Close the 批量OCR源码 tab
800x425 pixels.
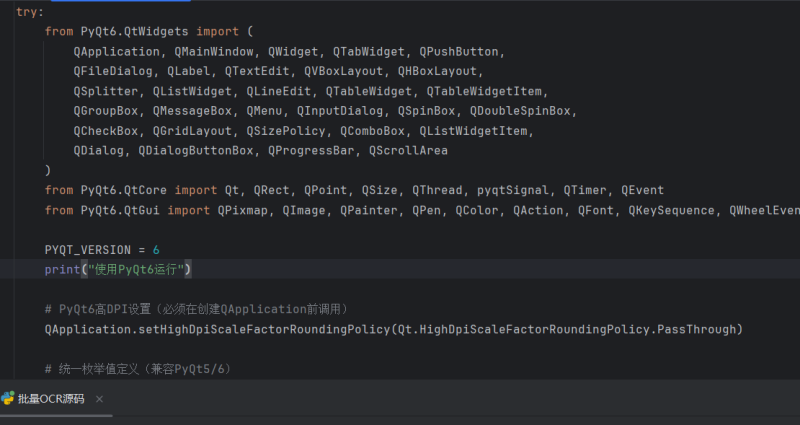pyautogui.click(x=99, y=398)
